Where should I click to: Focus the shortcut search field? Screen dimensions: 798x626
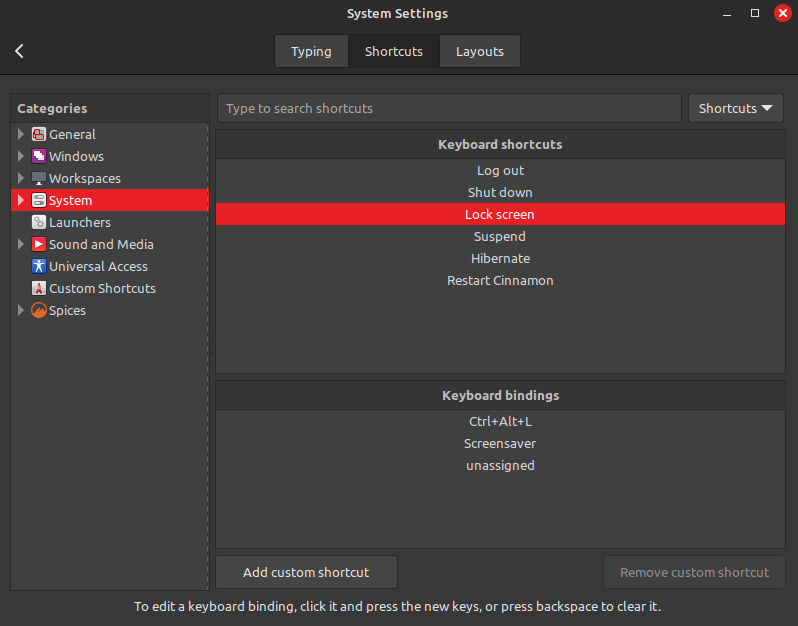point(449,108)
